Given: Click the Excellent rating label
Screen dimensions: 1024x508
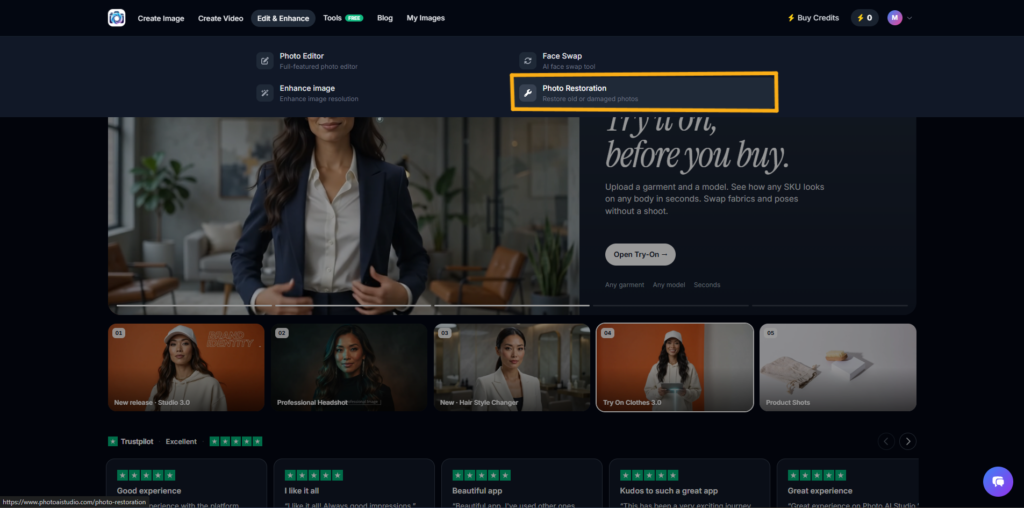Looking at the screenshot, I should click(x=181, y=441).
